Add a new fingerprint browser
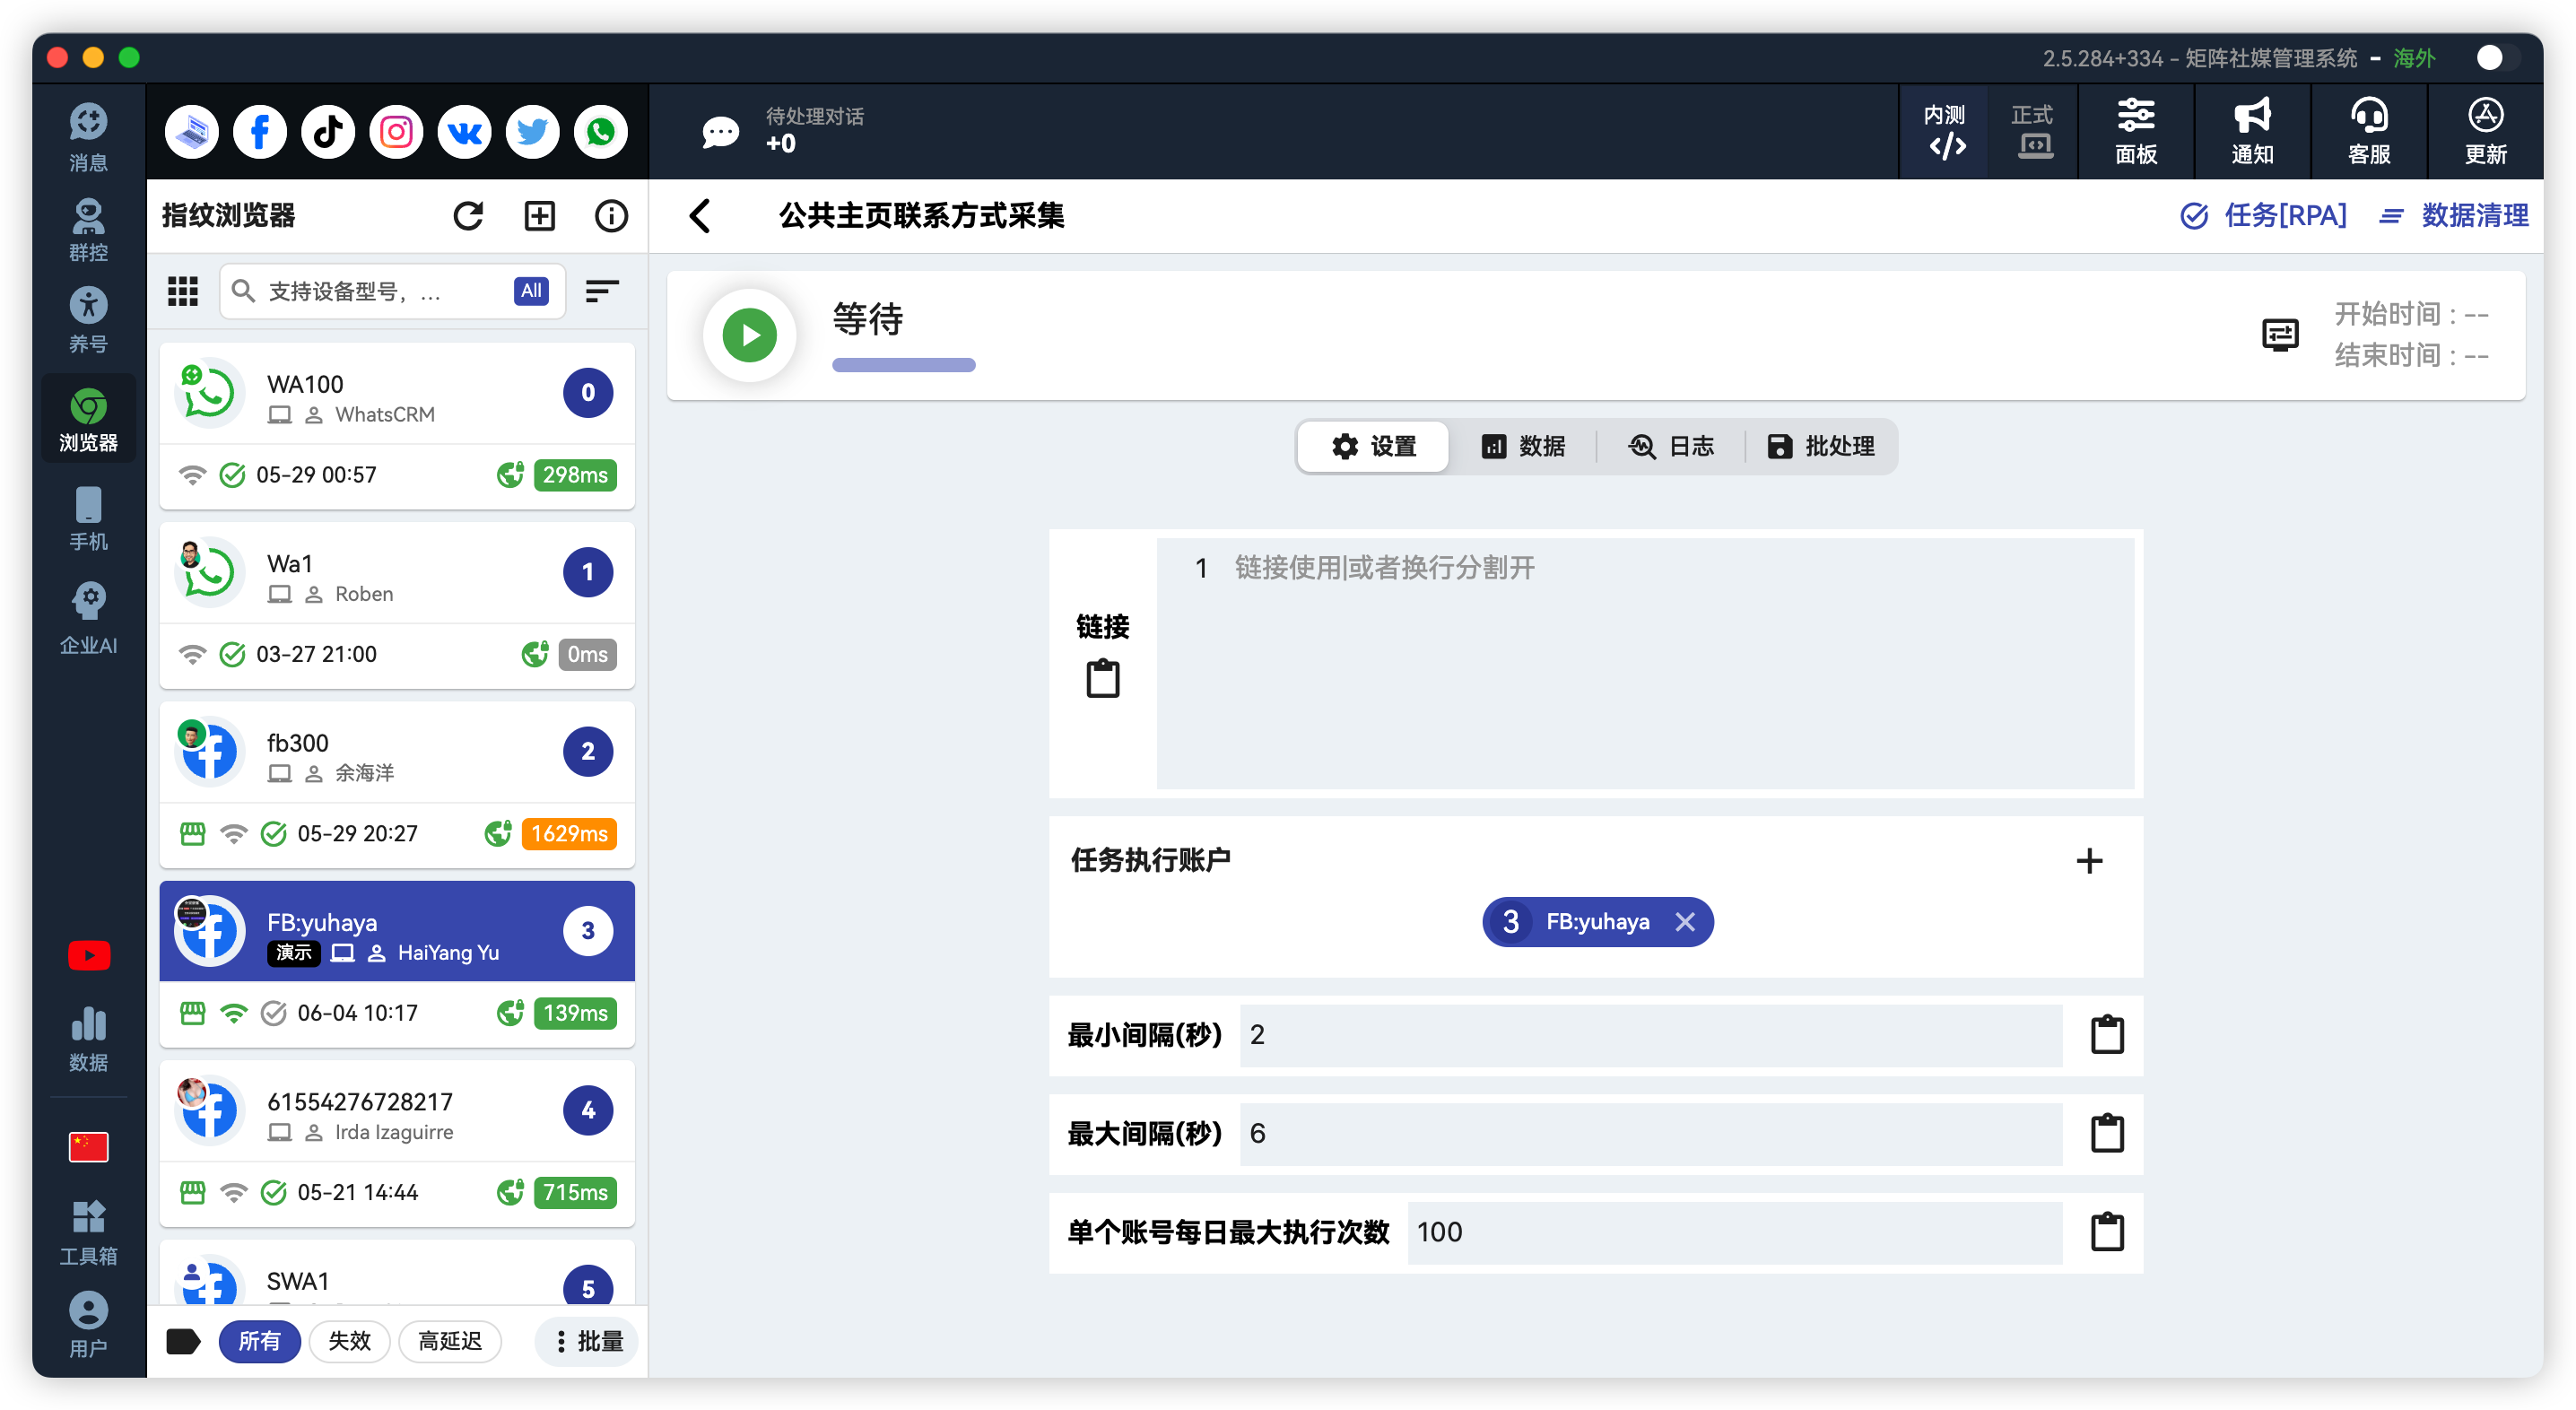 click(x=540, y=216)
